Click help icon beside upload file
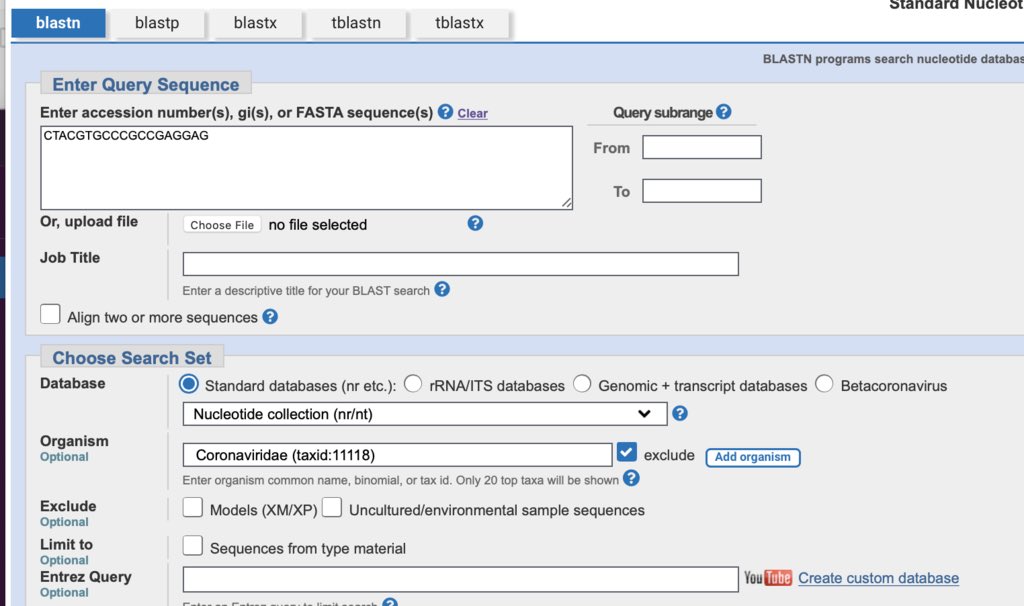Screen dimensions: 1024x606 [475, 223]
